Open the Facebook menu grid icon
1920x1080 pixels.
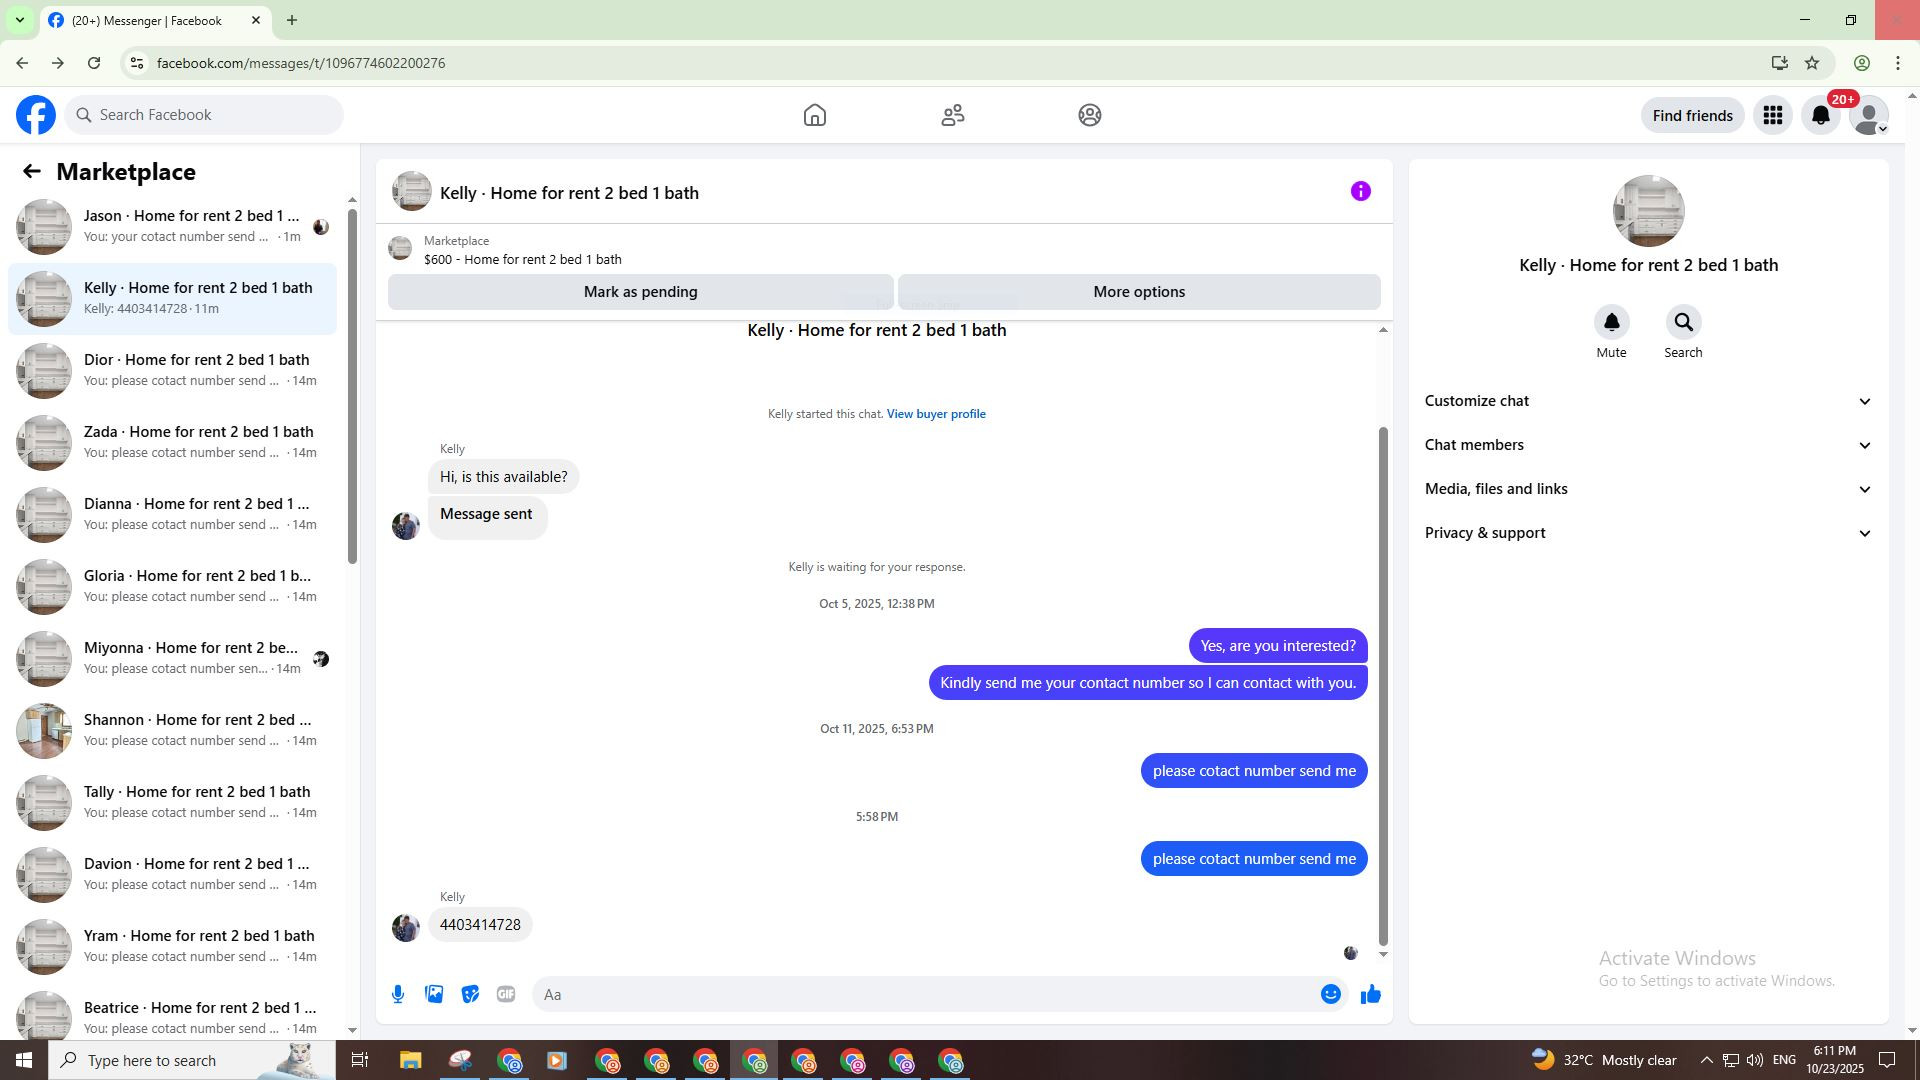coord(1773,116)
